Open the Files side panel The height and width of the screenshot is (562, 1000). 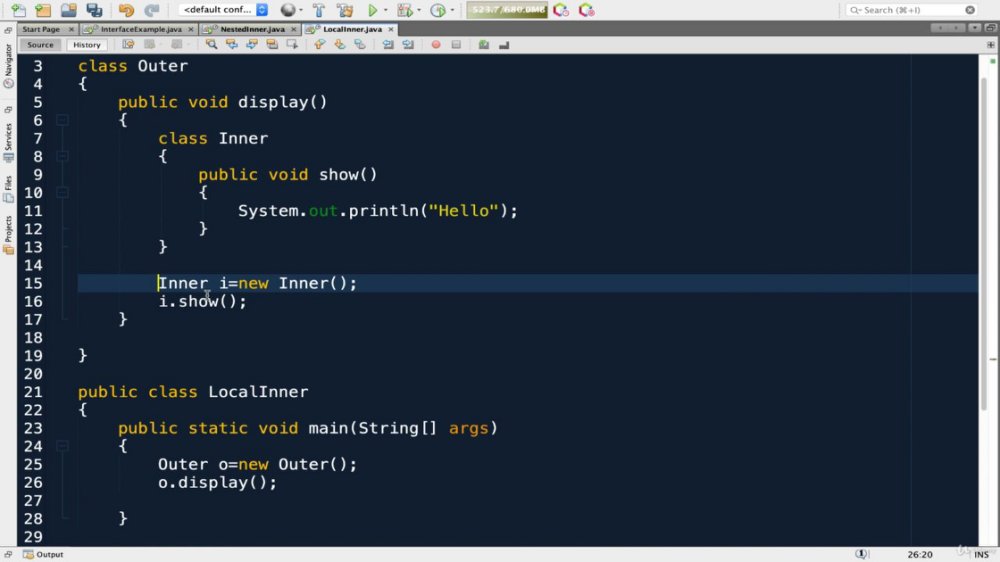point(8,189)
